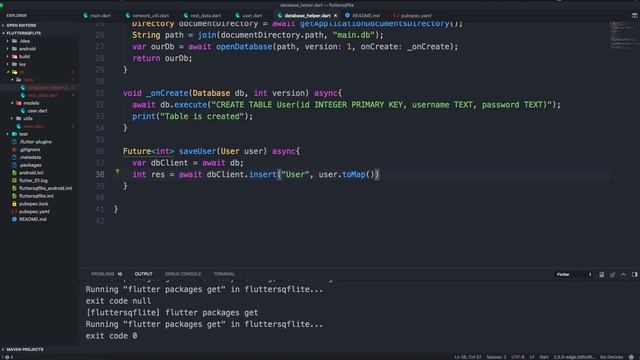The image size is (640, 360).
Task: Expand the MAVEN PROJECTS section
Action: click(x=24, y=349)
